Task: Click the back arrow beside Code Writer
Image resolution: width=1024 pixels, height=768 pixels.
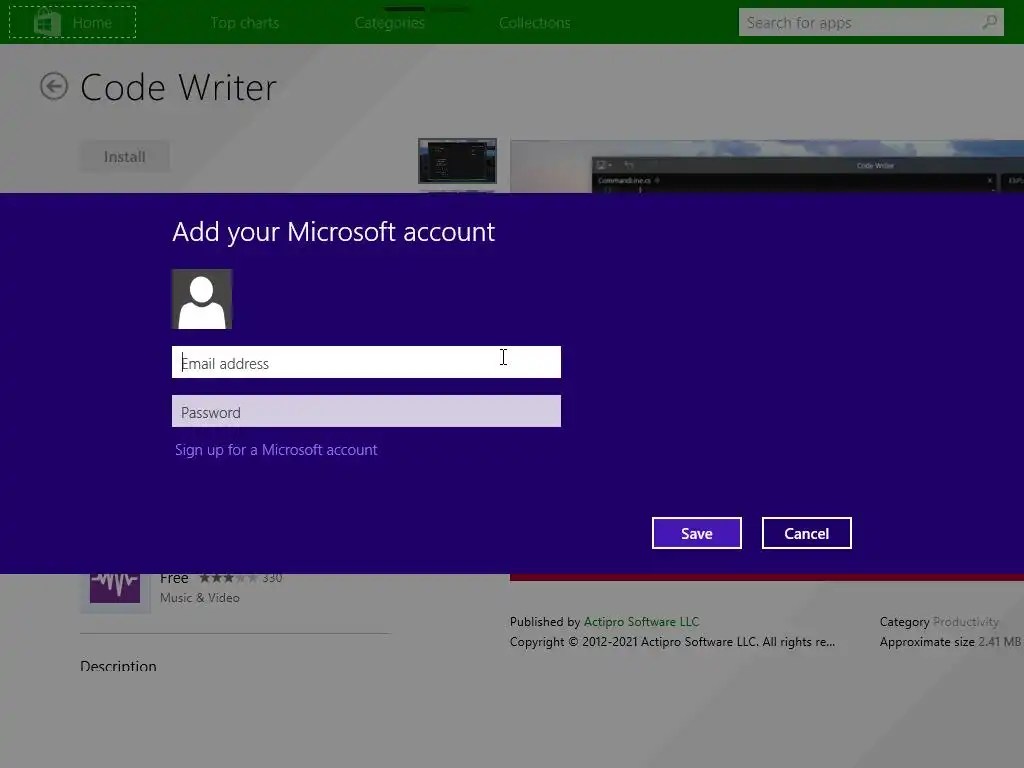Action: pos(54,86)
